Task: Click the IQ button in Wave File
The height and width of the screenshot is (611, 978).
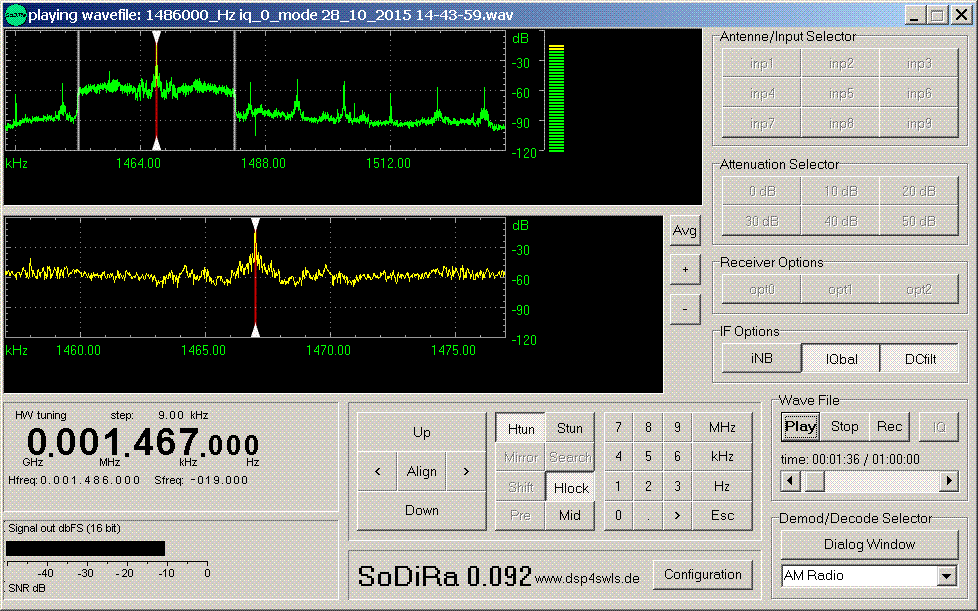Action: coord(939,427)
